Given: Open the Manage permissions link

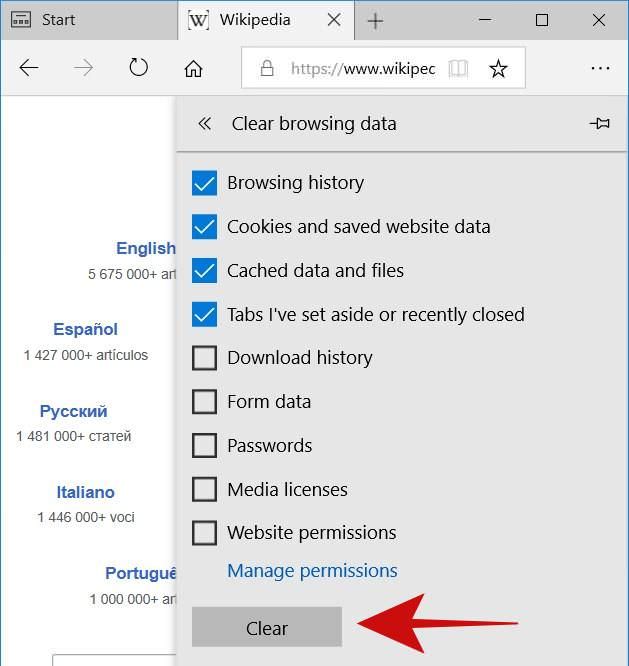Looking at the screenshot, I should point(312,571).
